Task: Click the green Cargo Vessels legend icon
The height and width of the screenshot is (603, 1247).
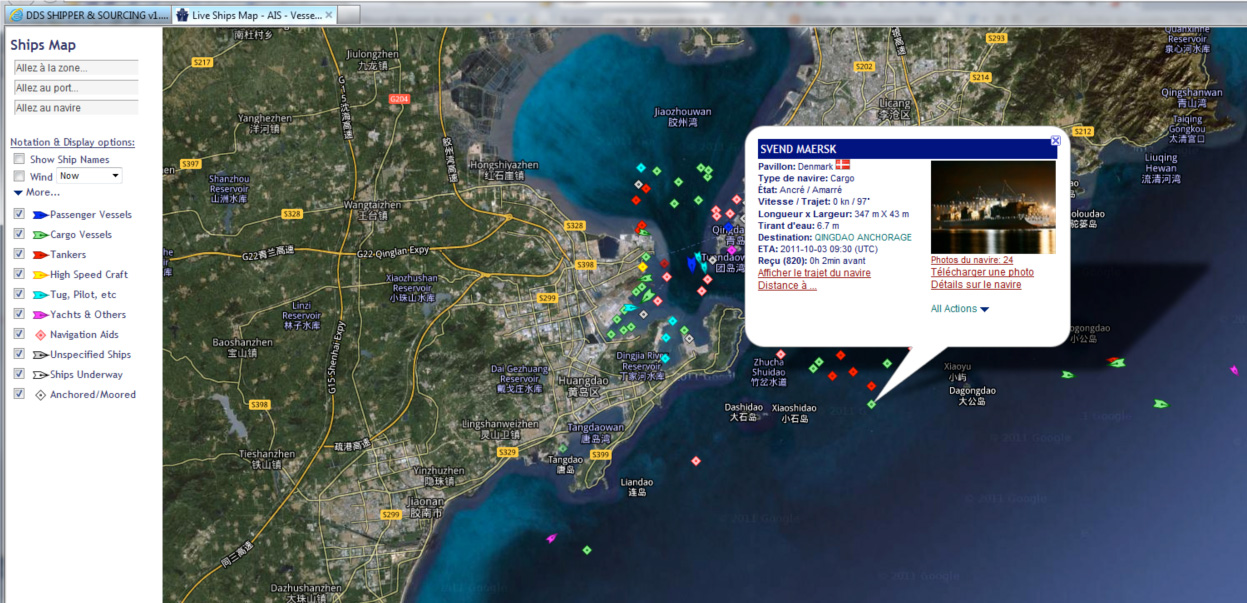Action: pos(40,235)
